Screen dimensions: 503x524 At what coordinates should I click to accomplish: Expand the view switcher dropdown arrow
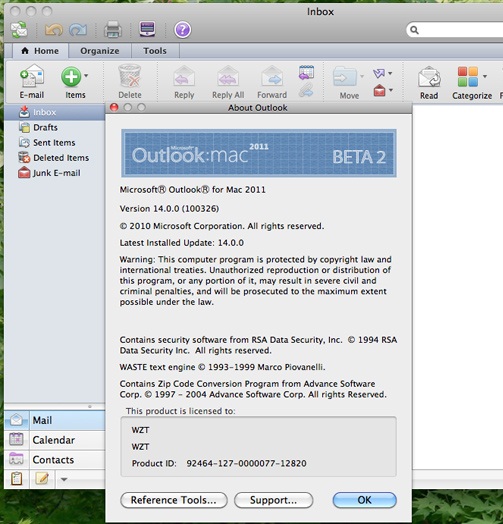(64, 480)
